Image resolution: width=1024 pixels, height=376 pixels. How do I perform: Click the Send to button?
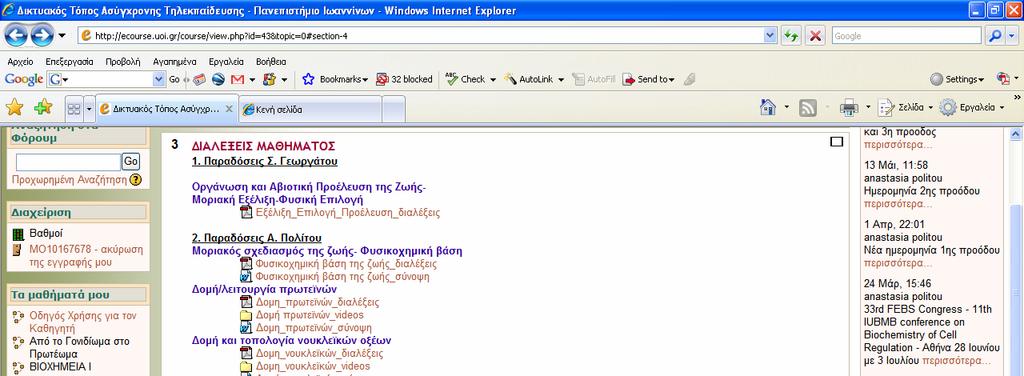[x=648, y=79]
